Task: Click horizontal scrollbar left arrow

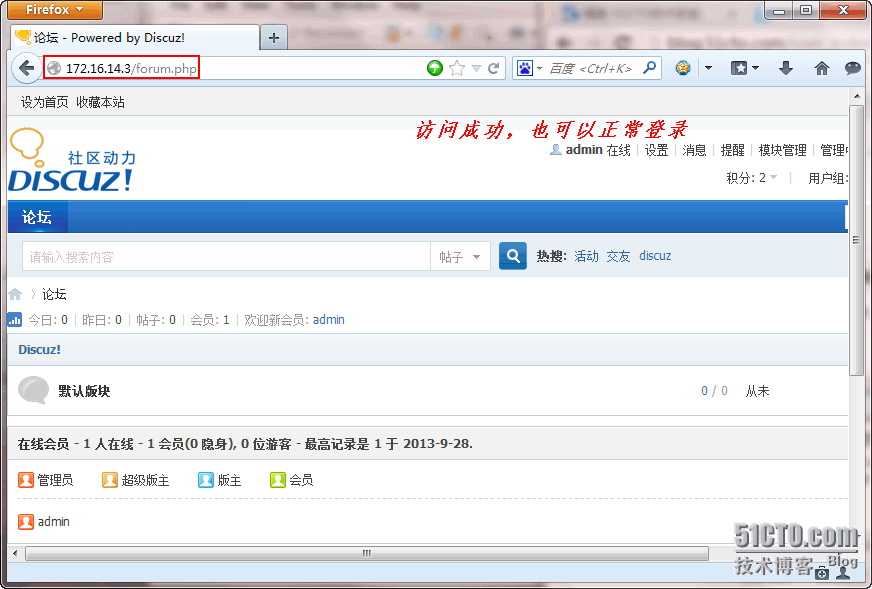Action: (15, 553)
